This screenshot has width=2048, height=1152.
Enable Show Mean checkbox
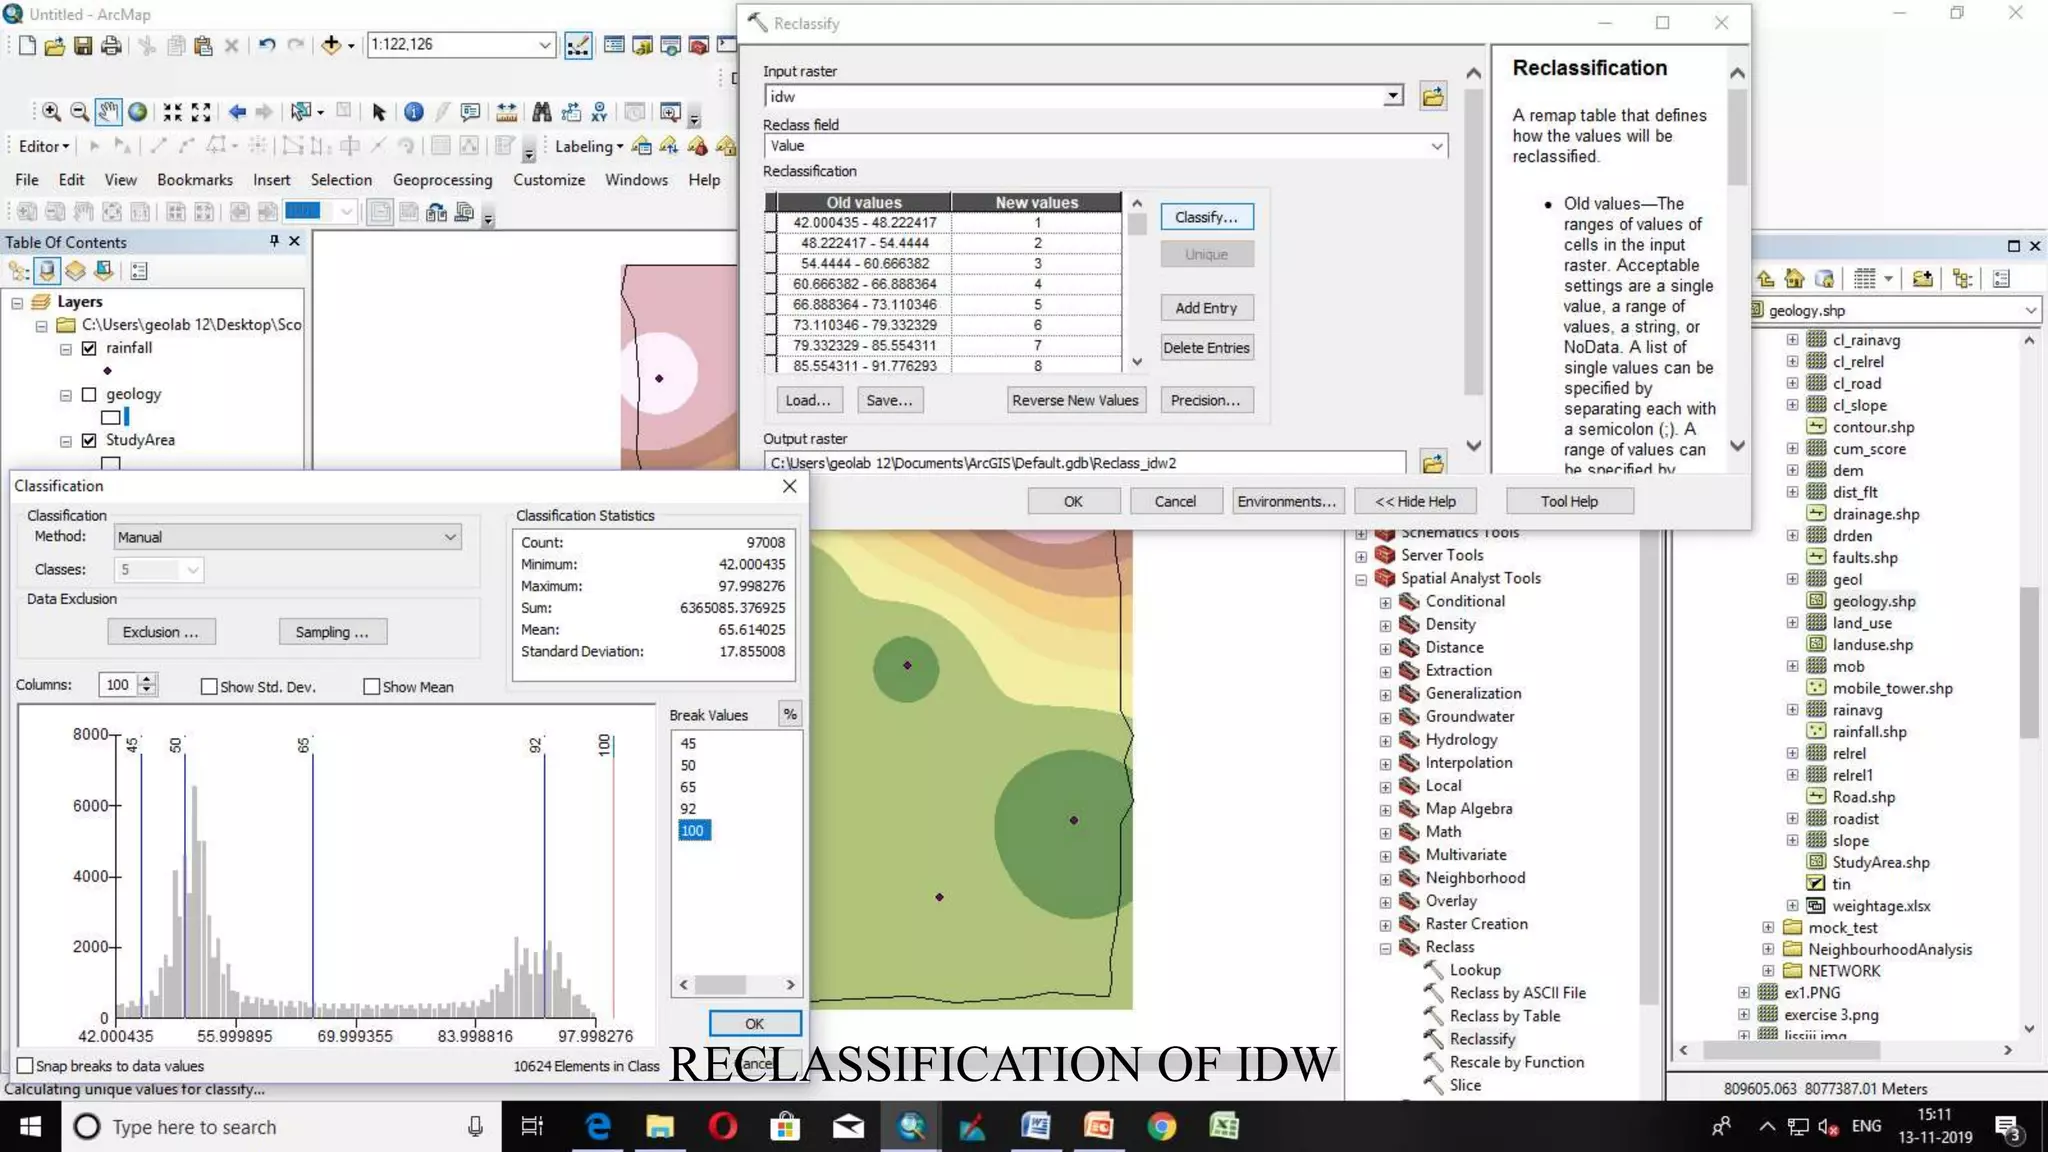point(371,687)
